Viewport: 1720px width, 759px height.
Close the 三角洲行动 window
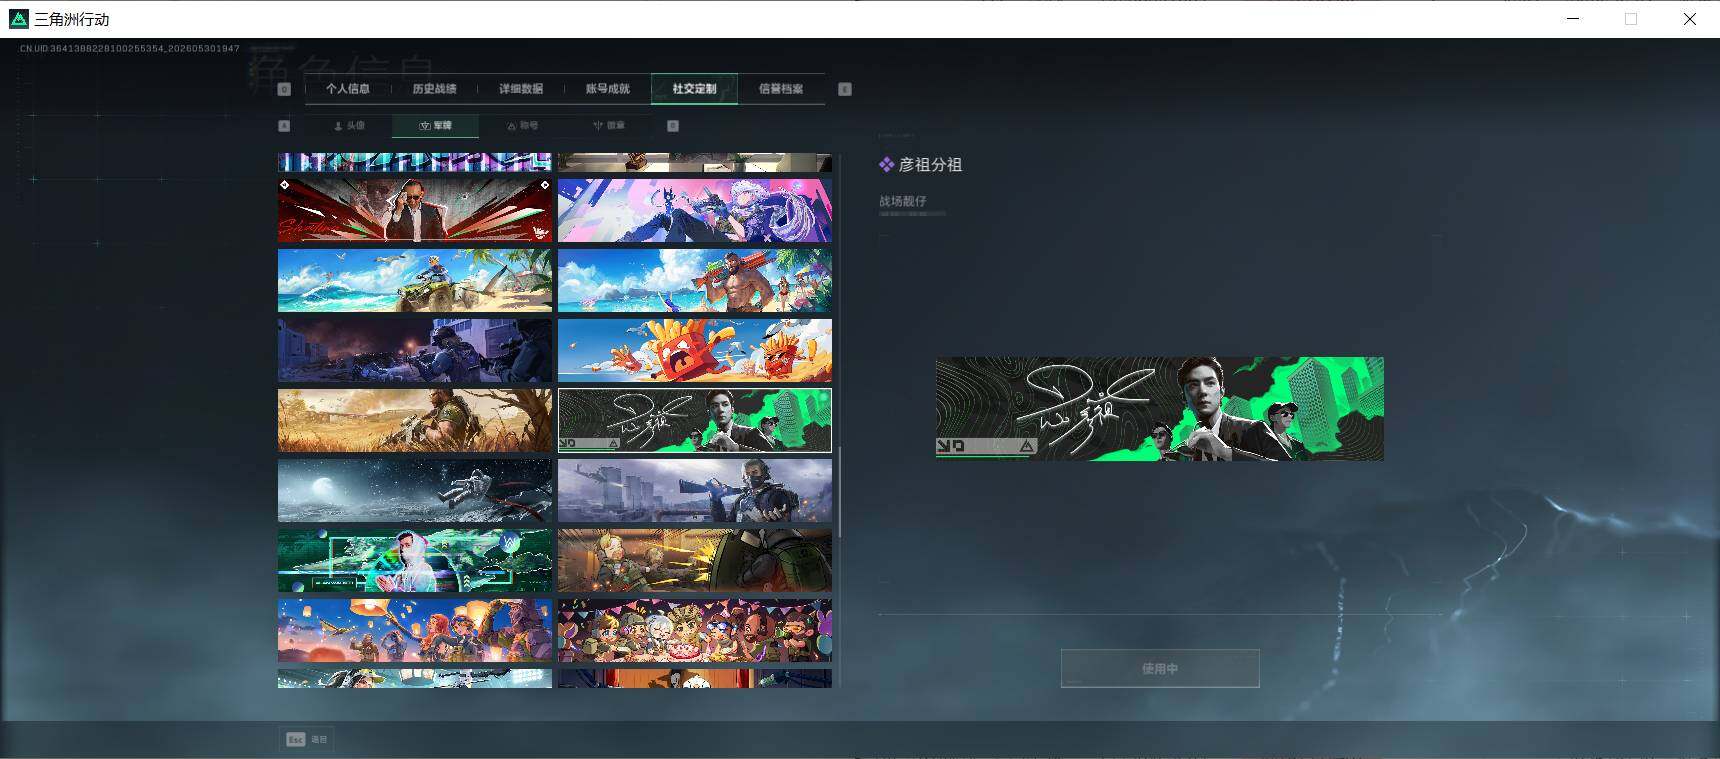pos(1690,19)
